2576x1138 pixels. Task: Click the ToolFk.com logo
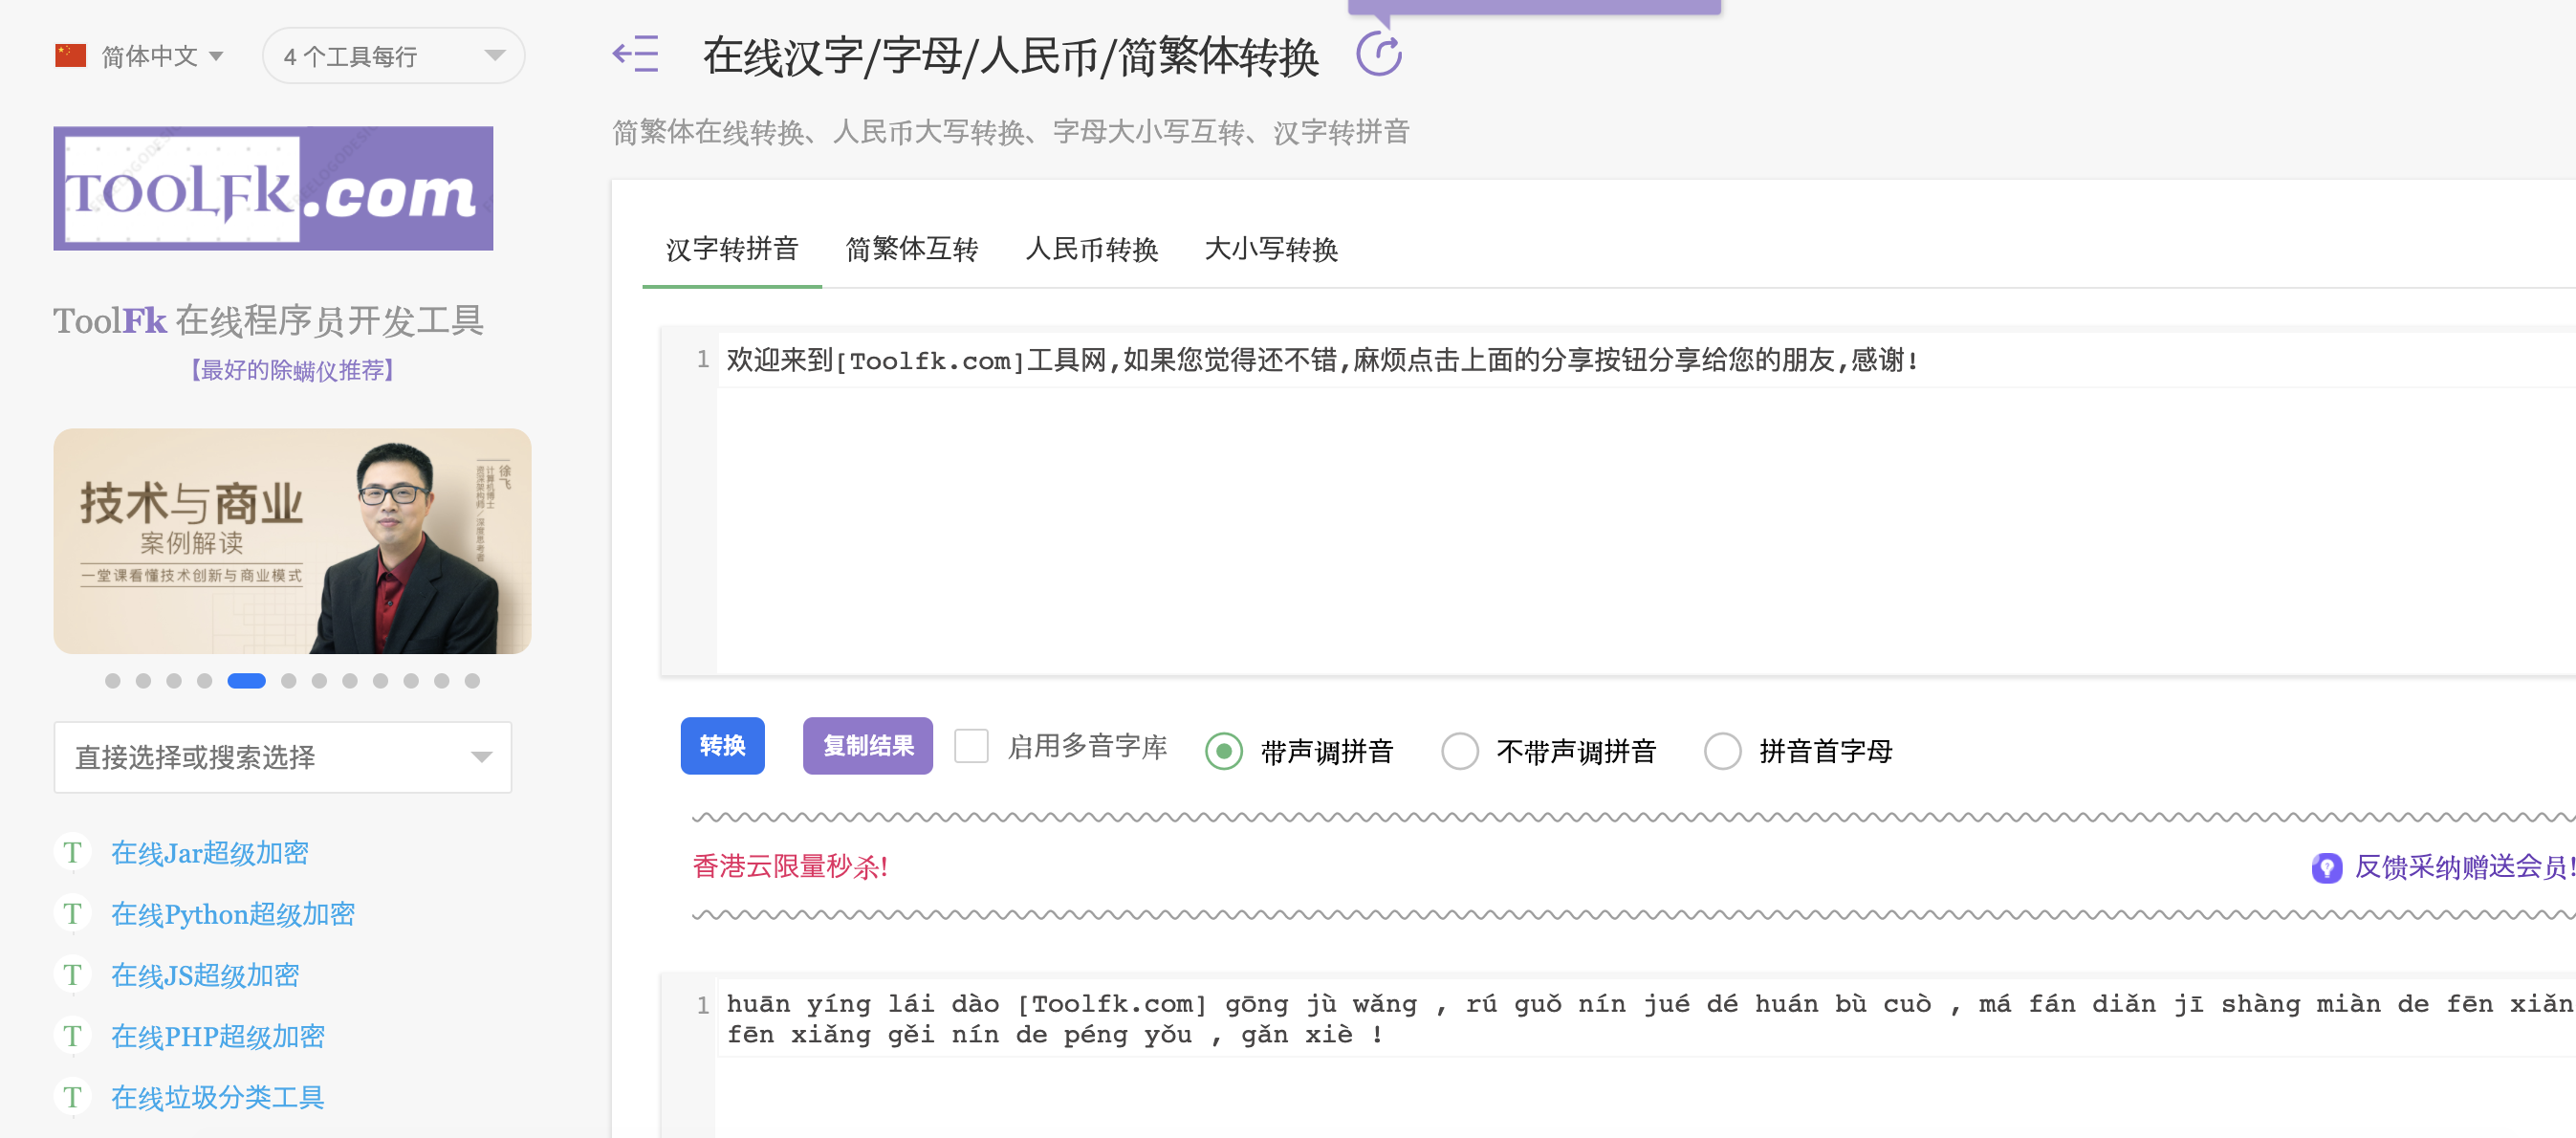tap(273, 188)
